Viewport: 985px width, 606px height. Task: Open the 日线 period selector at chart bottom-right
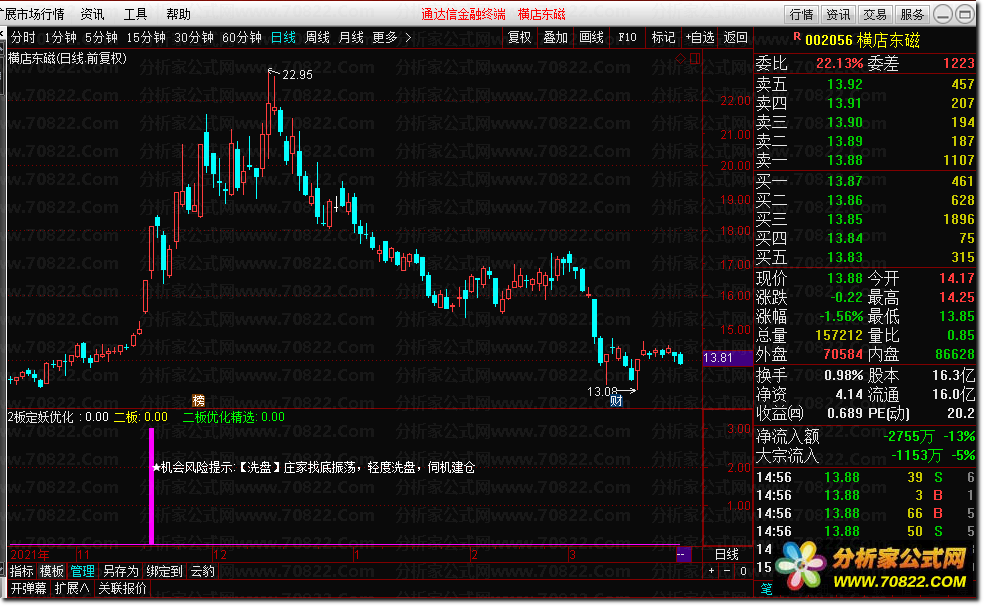[727, 555]
